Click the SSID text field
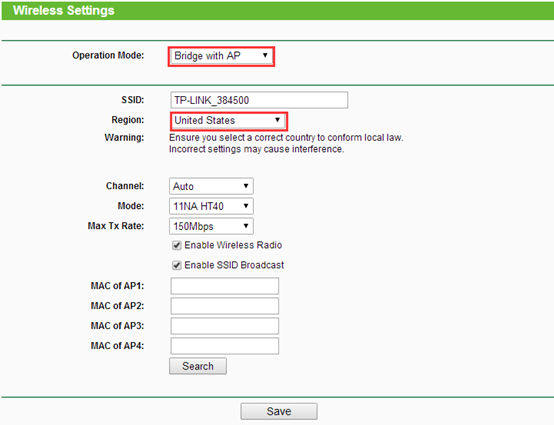554x425 pixels. coord(259,100)
